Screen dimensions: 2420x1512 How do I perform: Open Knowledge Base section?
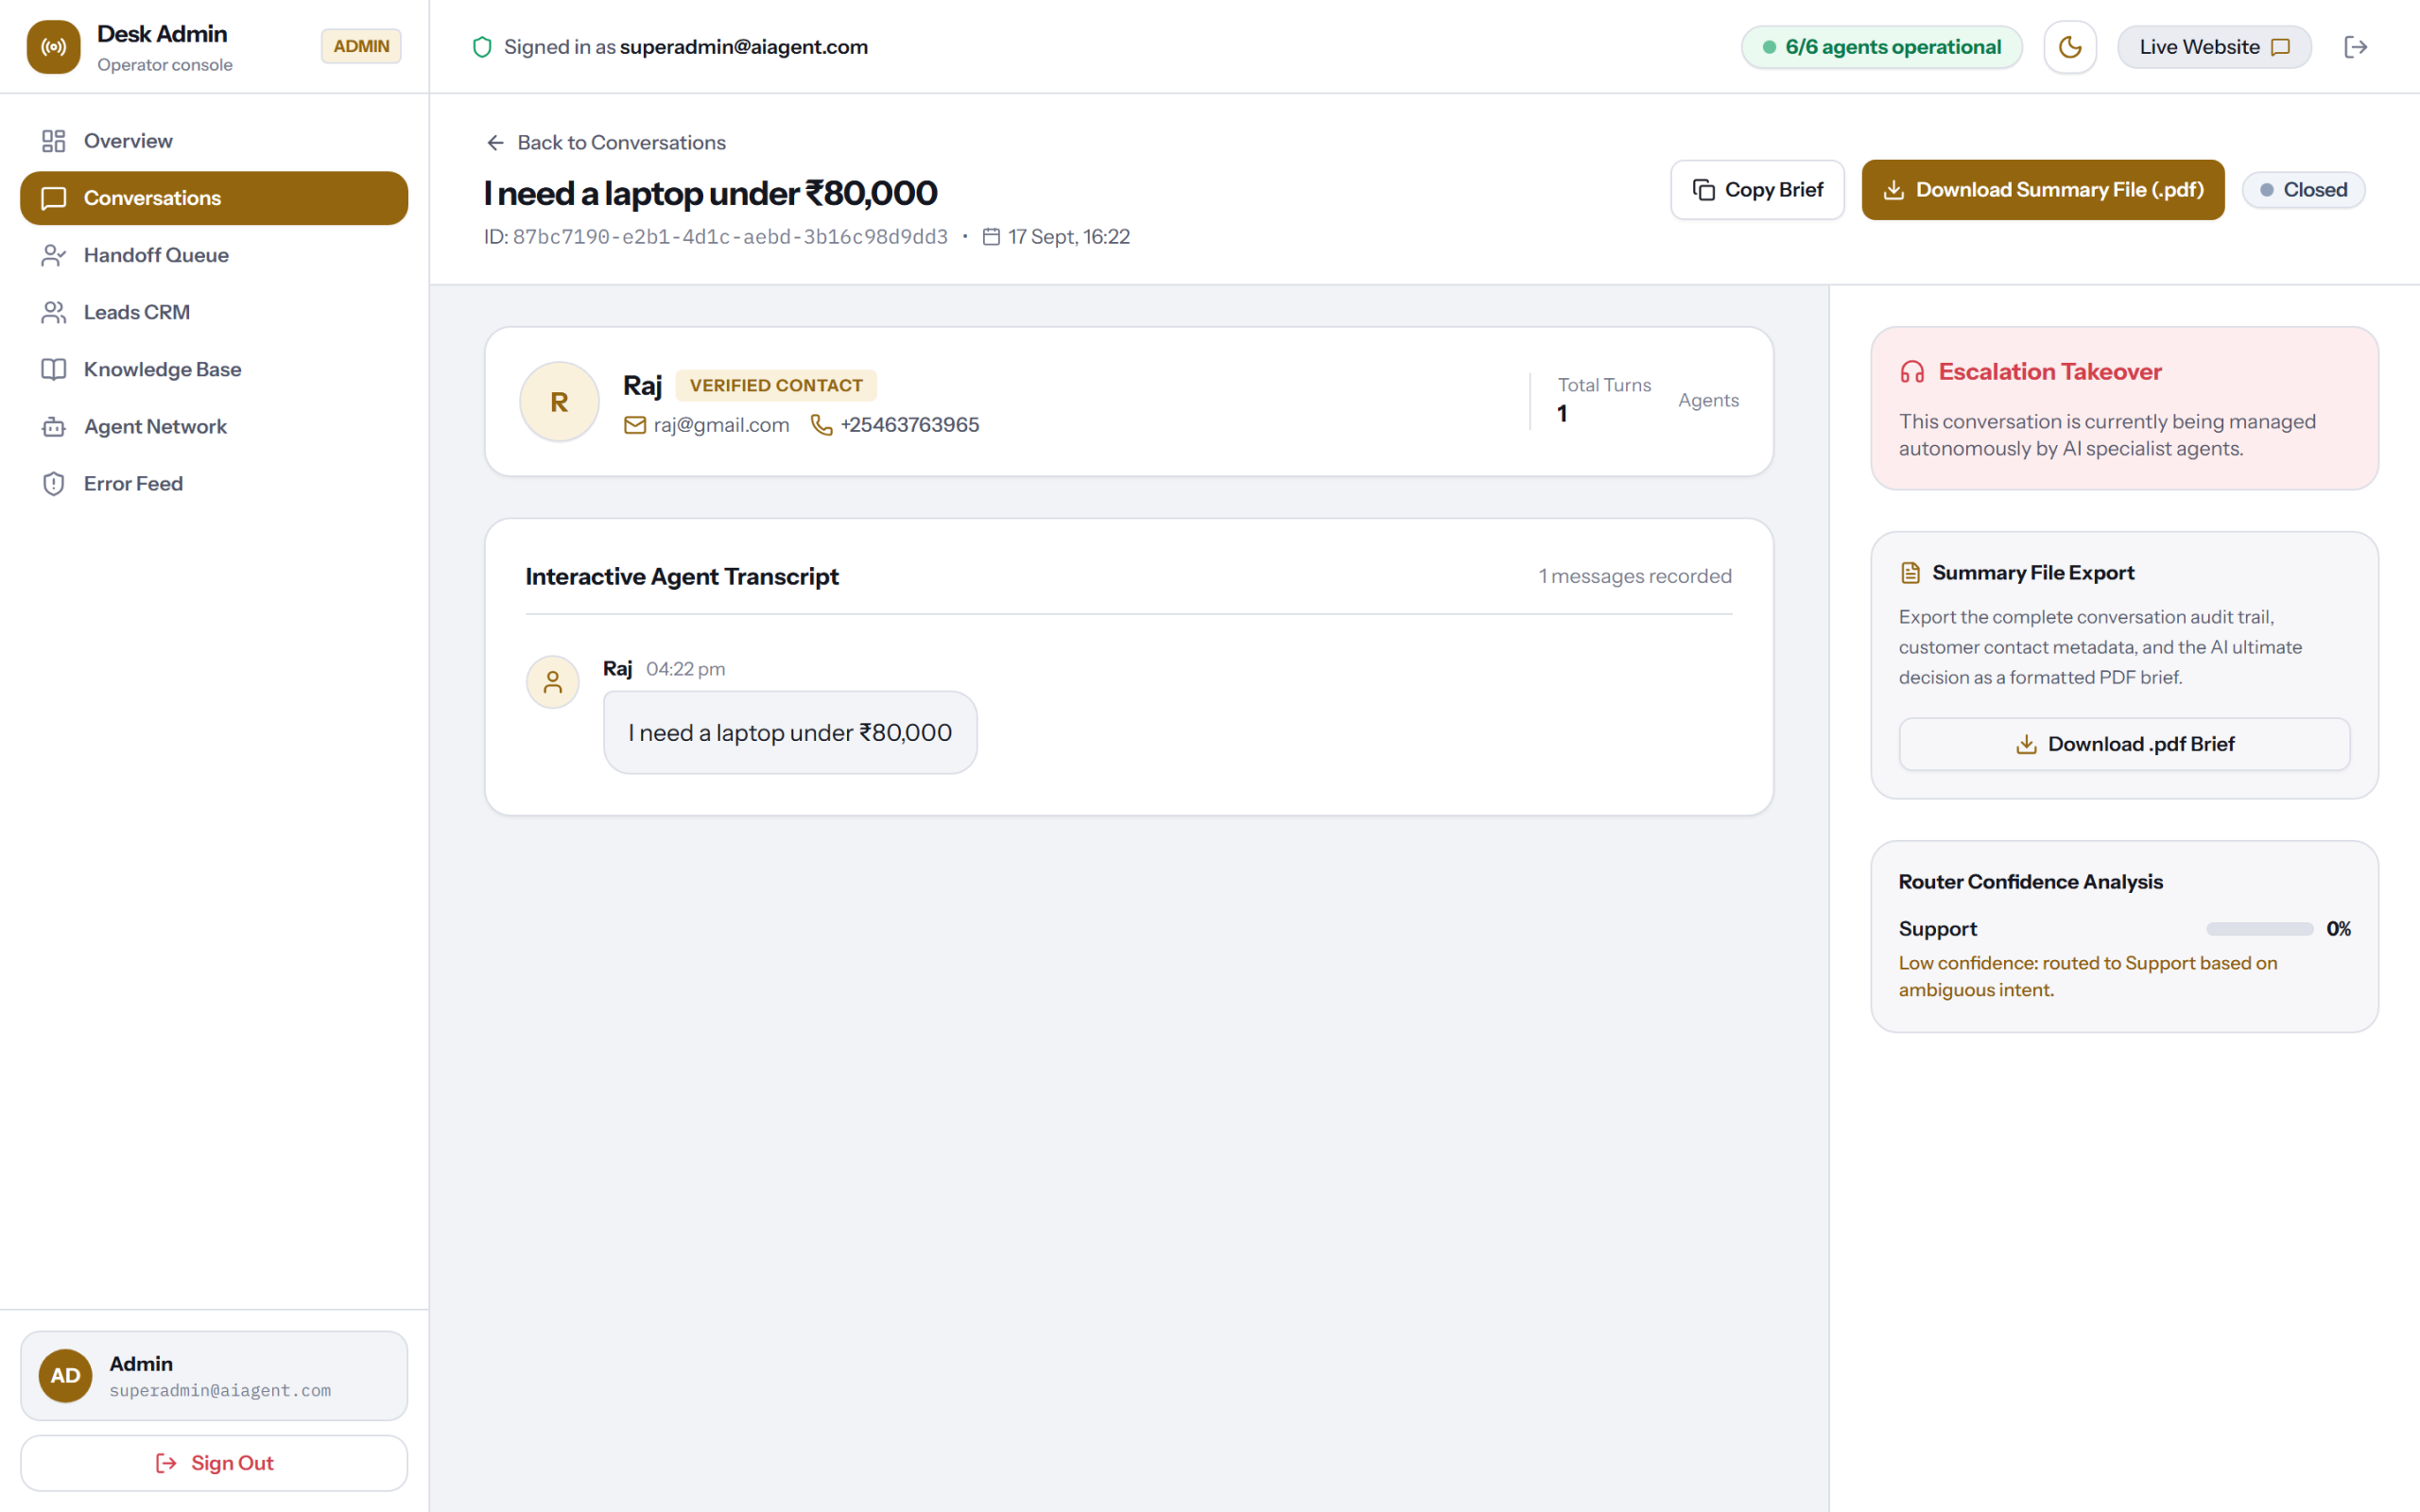pos(214,369)
